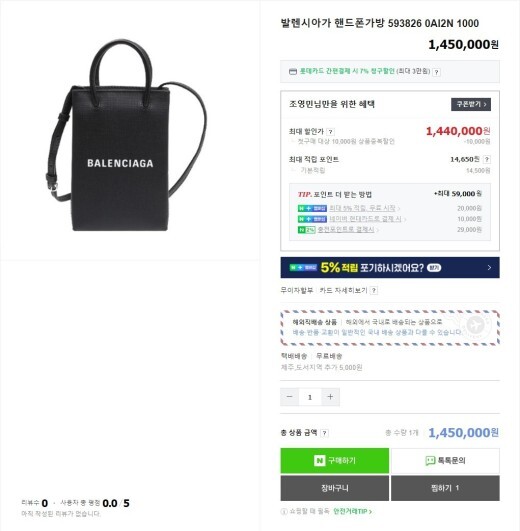Open 최대 5% 적립 무료 시작 link
The width and height of the screenshot is (520, 531).
coord(362,208)
